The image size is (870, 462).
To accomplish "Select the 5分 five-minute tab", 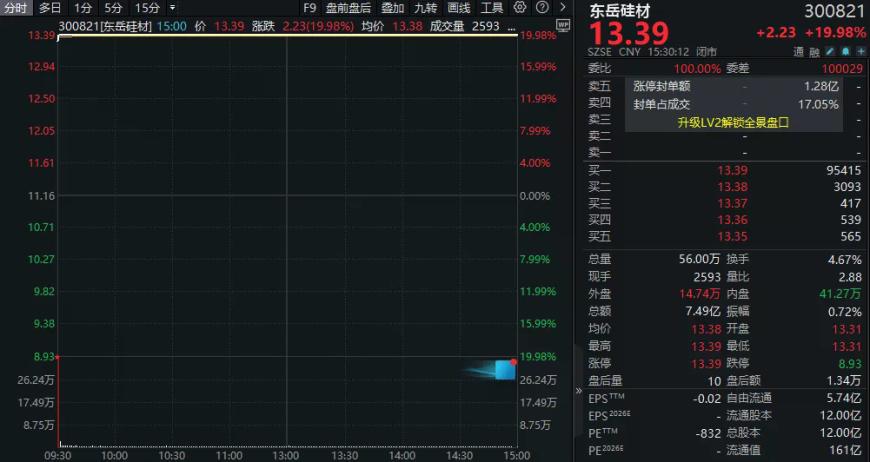I will tap(114, 7).
